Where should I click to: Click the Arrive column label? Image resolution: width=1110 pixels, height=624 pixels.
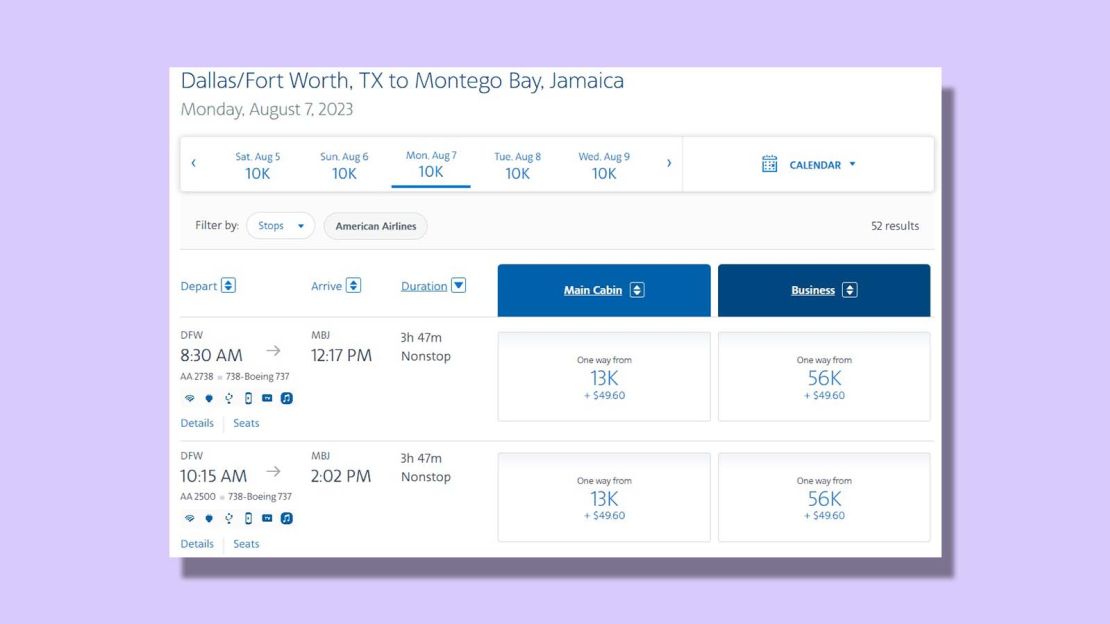pos(326,286)
